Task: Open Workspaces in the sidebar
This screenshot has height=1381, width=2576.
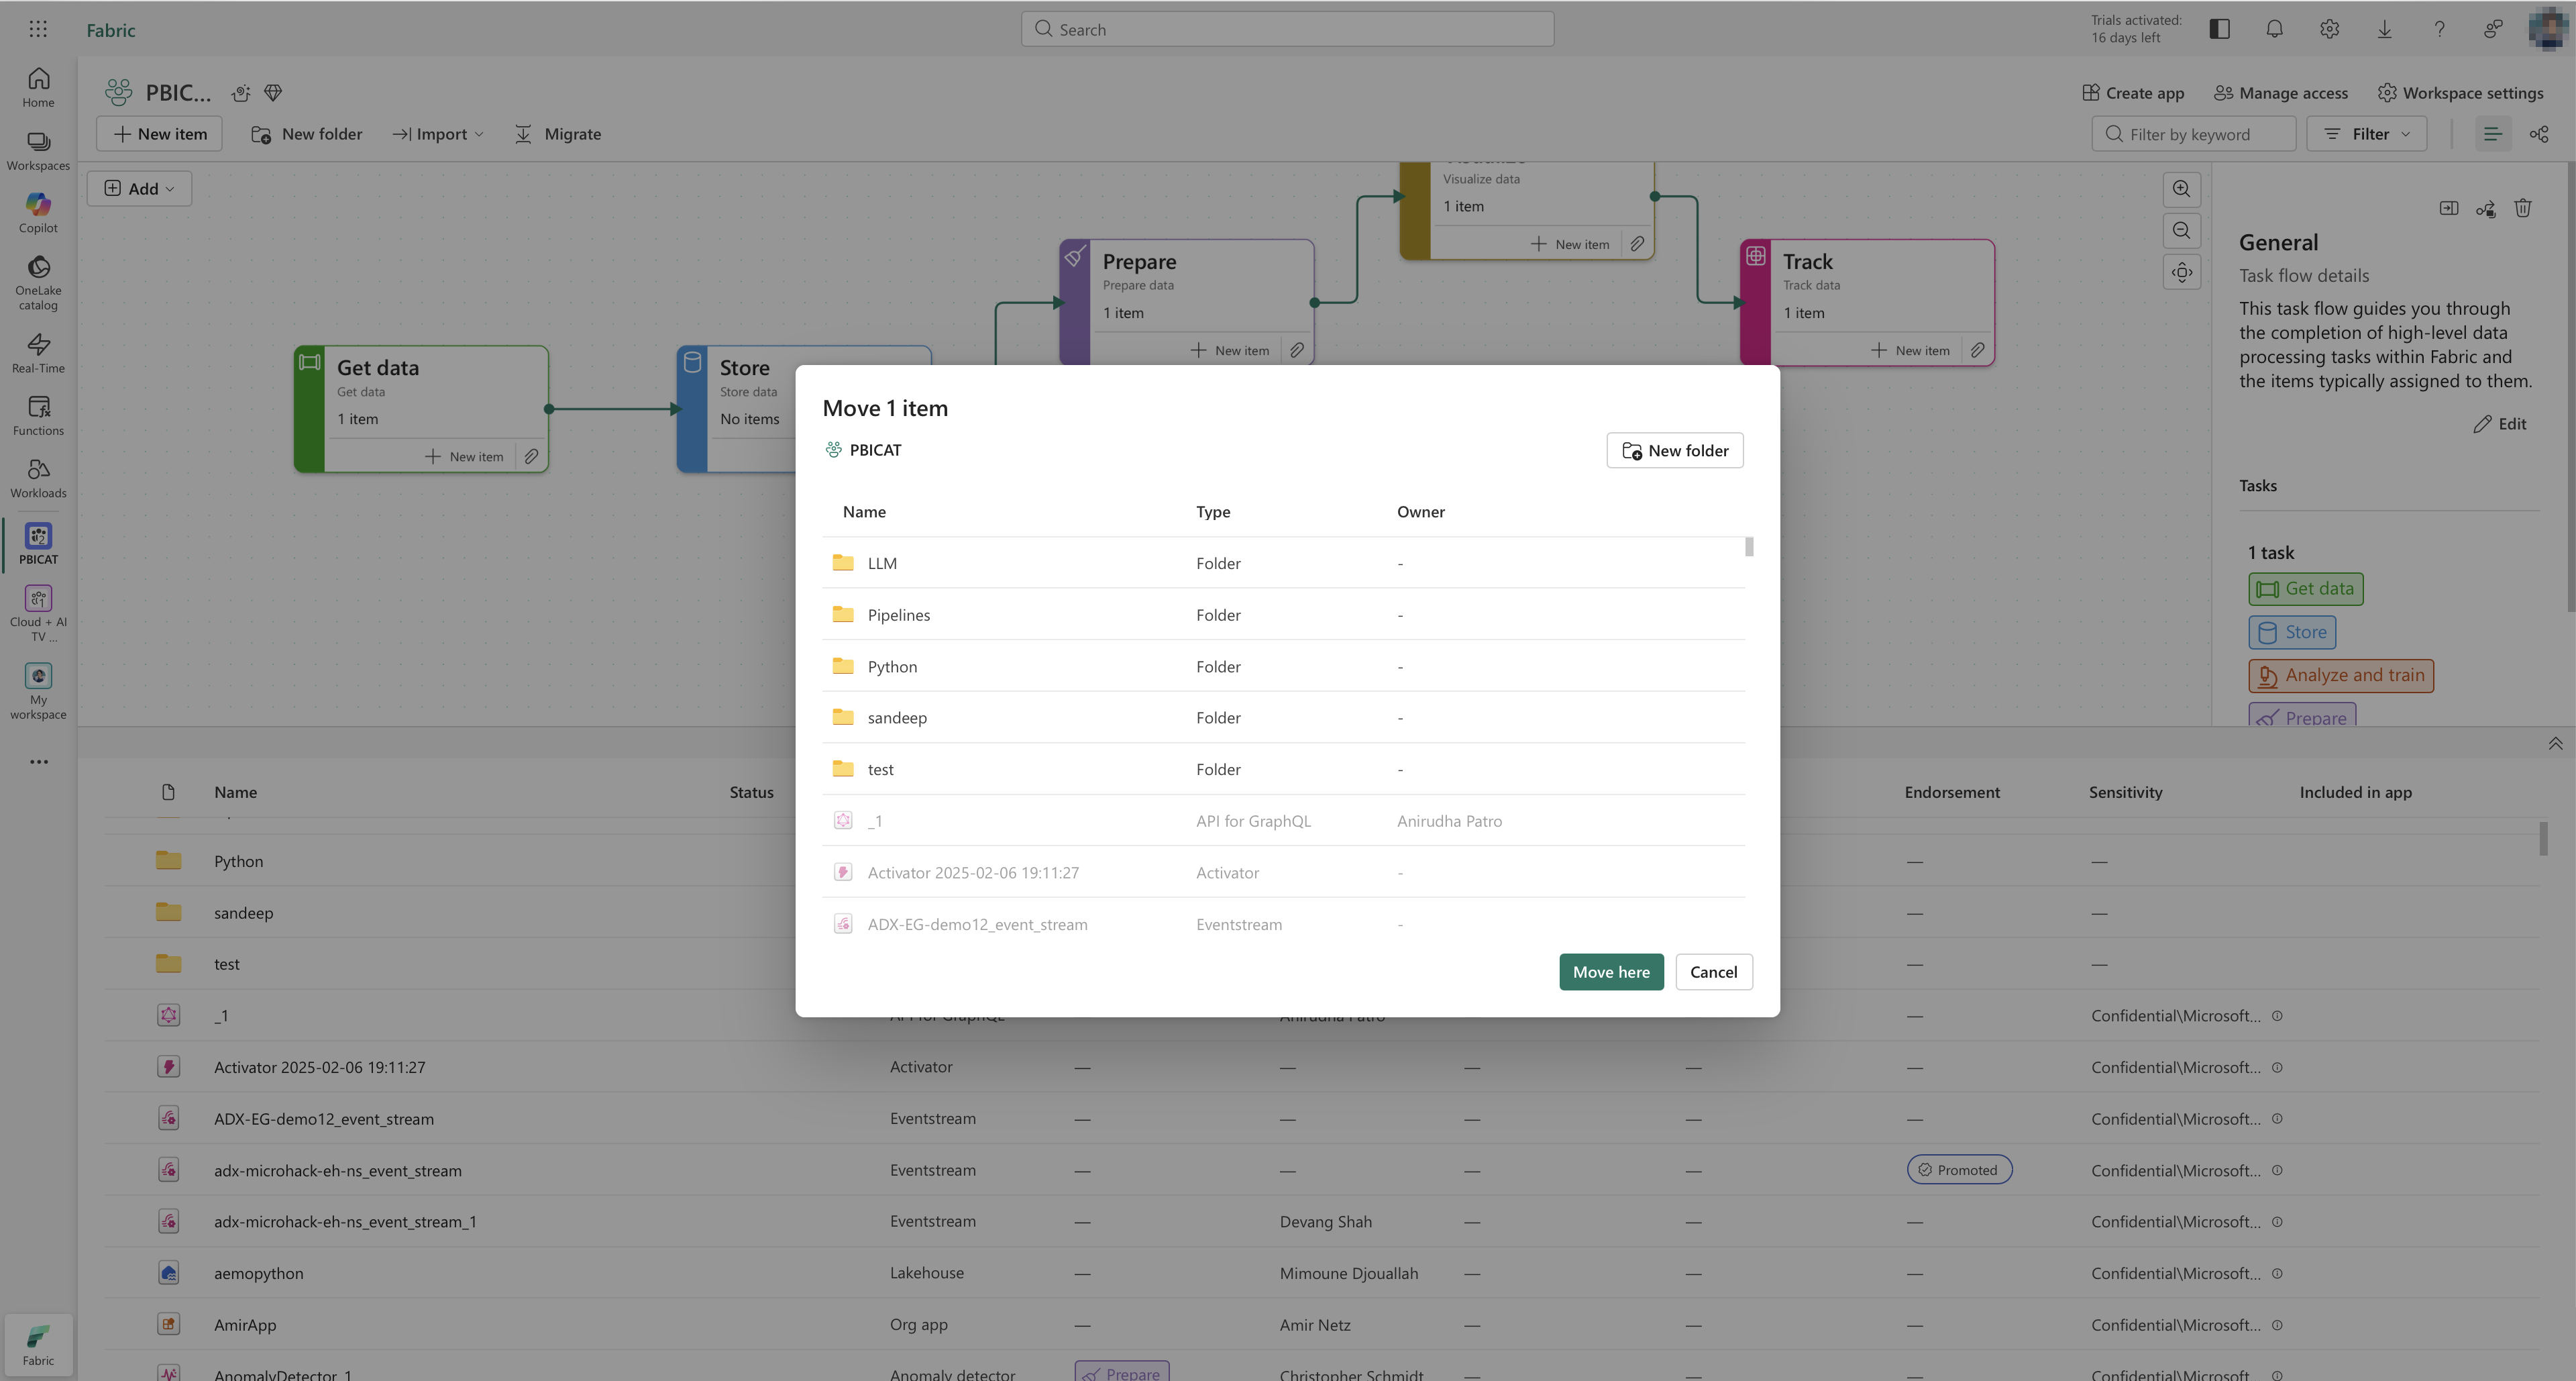Action: click(x=38, y=150)
